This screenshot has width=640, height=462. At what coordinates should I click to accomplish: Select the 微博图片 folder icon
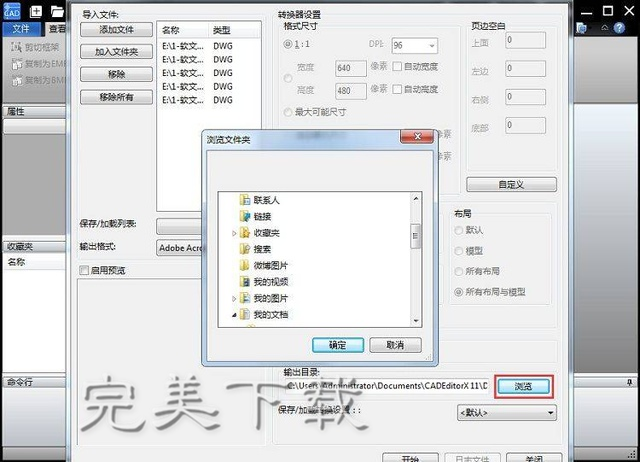point(244,265)
